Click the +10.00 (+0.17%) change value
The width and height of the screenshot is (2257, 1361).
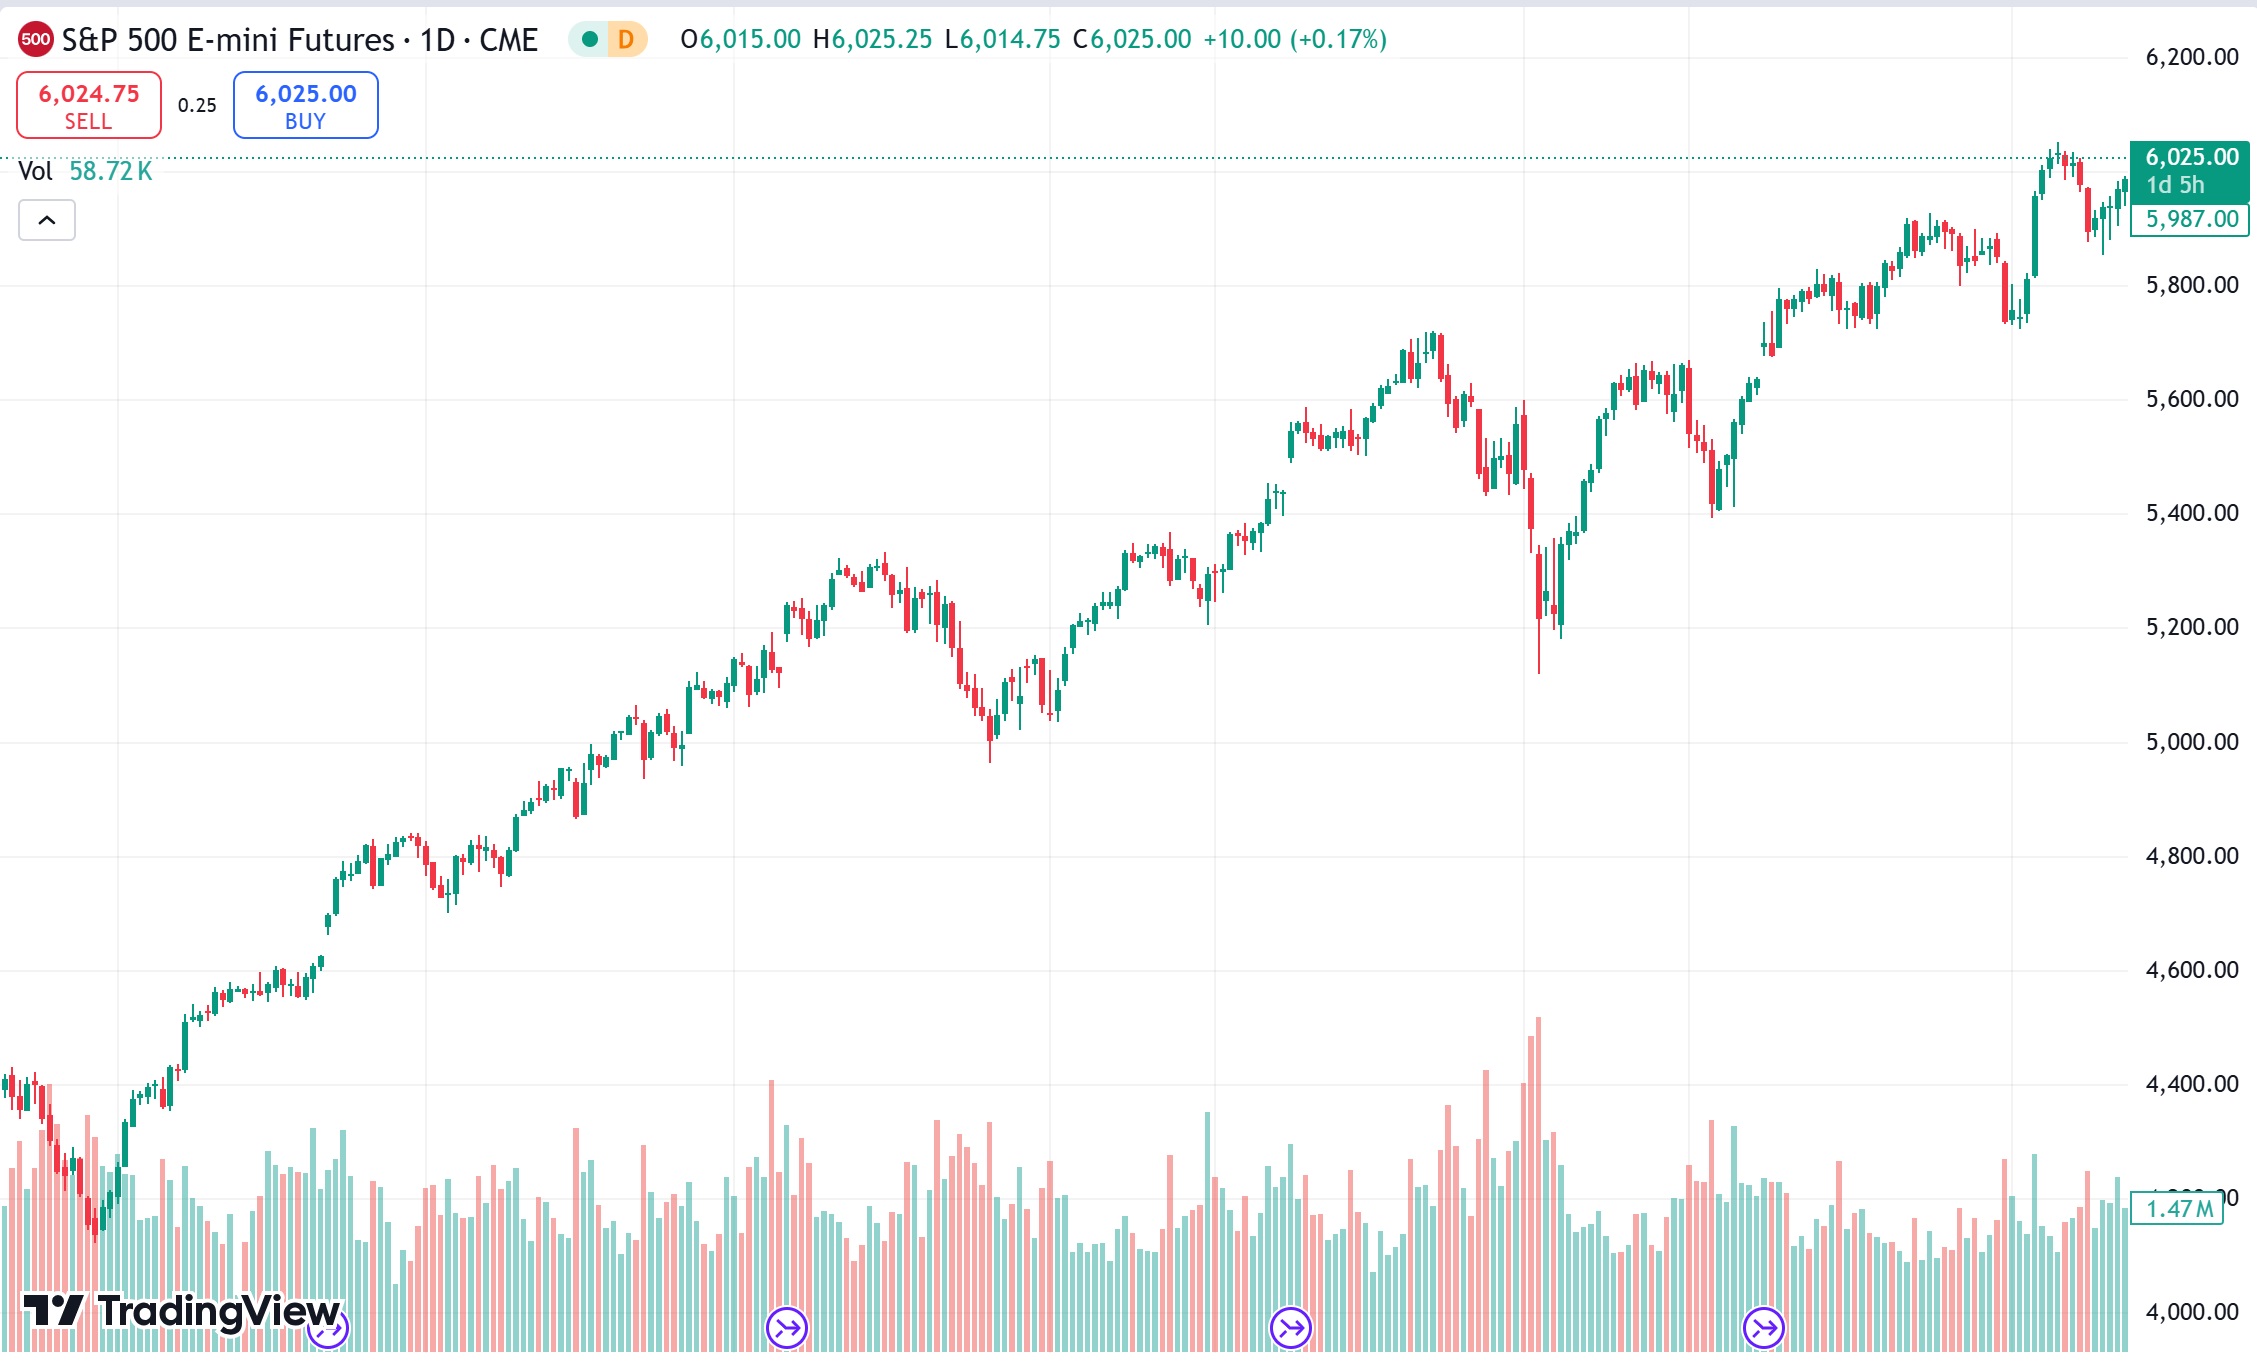(1294, 40)
